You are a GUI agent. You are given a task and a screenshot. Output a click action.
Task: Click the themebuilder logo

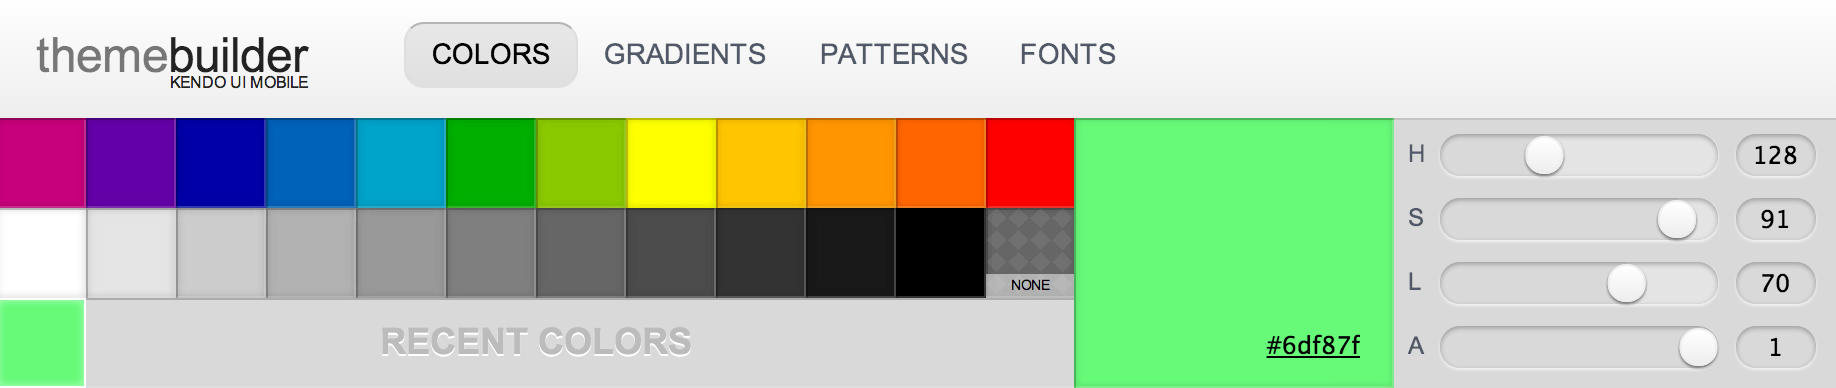coord(172,60)
